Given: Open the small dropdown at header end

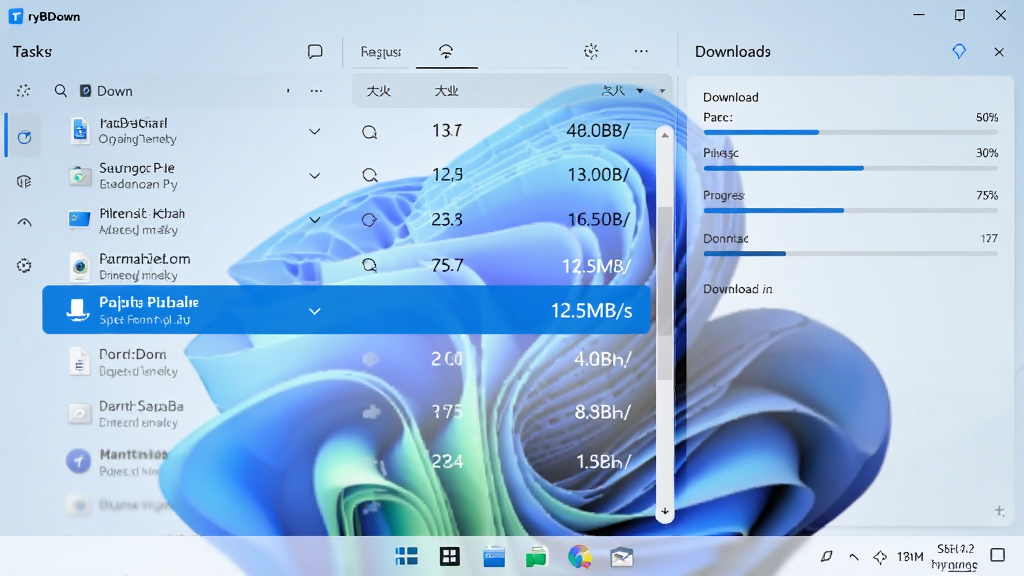Looking at the screenshot, I should 662,91.
